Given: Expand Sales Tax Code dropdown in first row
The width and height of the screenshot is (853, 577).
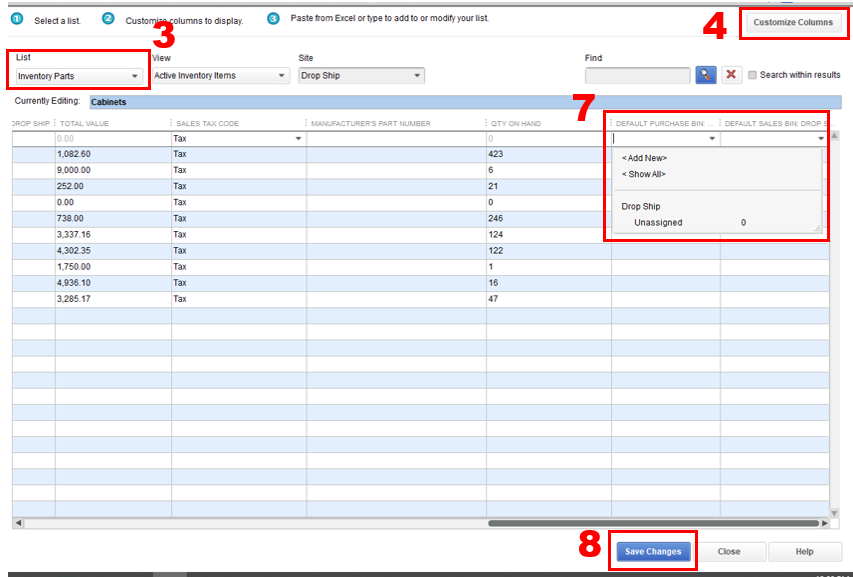Looking at the screenshot, I should click(x=298, y=139).
